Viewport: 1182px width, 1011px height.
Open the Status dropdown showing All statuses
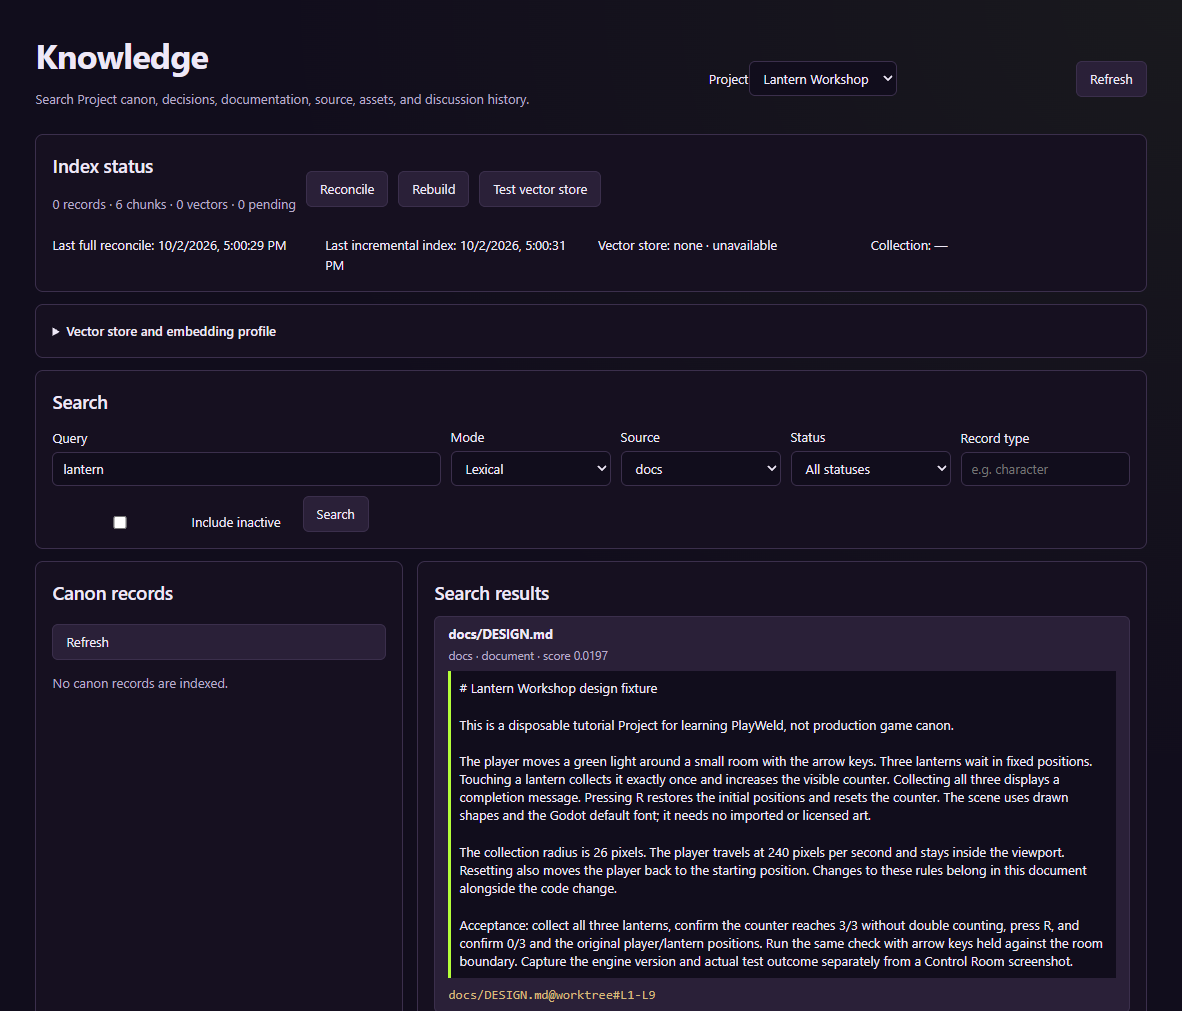[x=871, y=469]
